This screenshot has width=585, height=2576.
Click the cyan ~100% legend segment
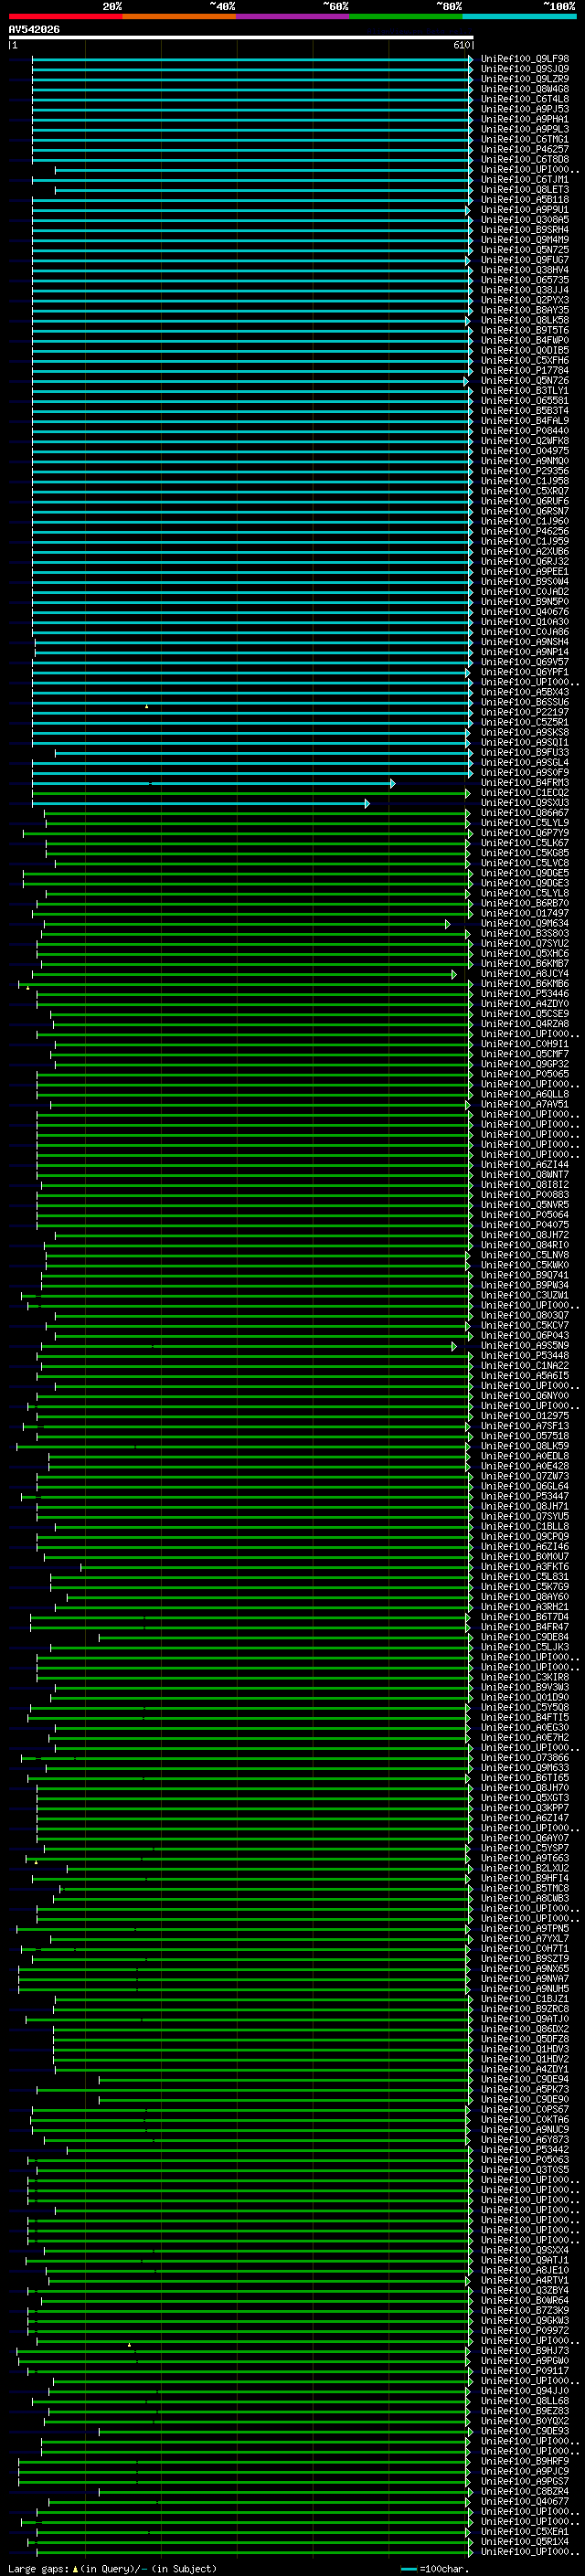point(520,16)
